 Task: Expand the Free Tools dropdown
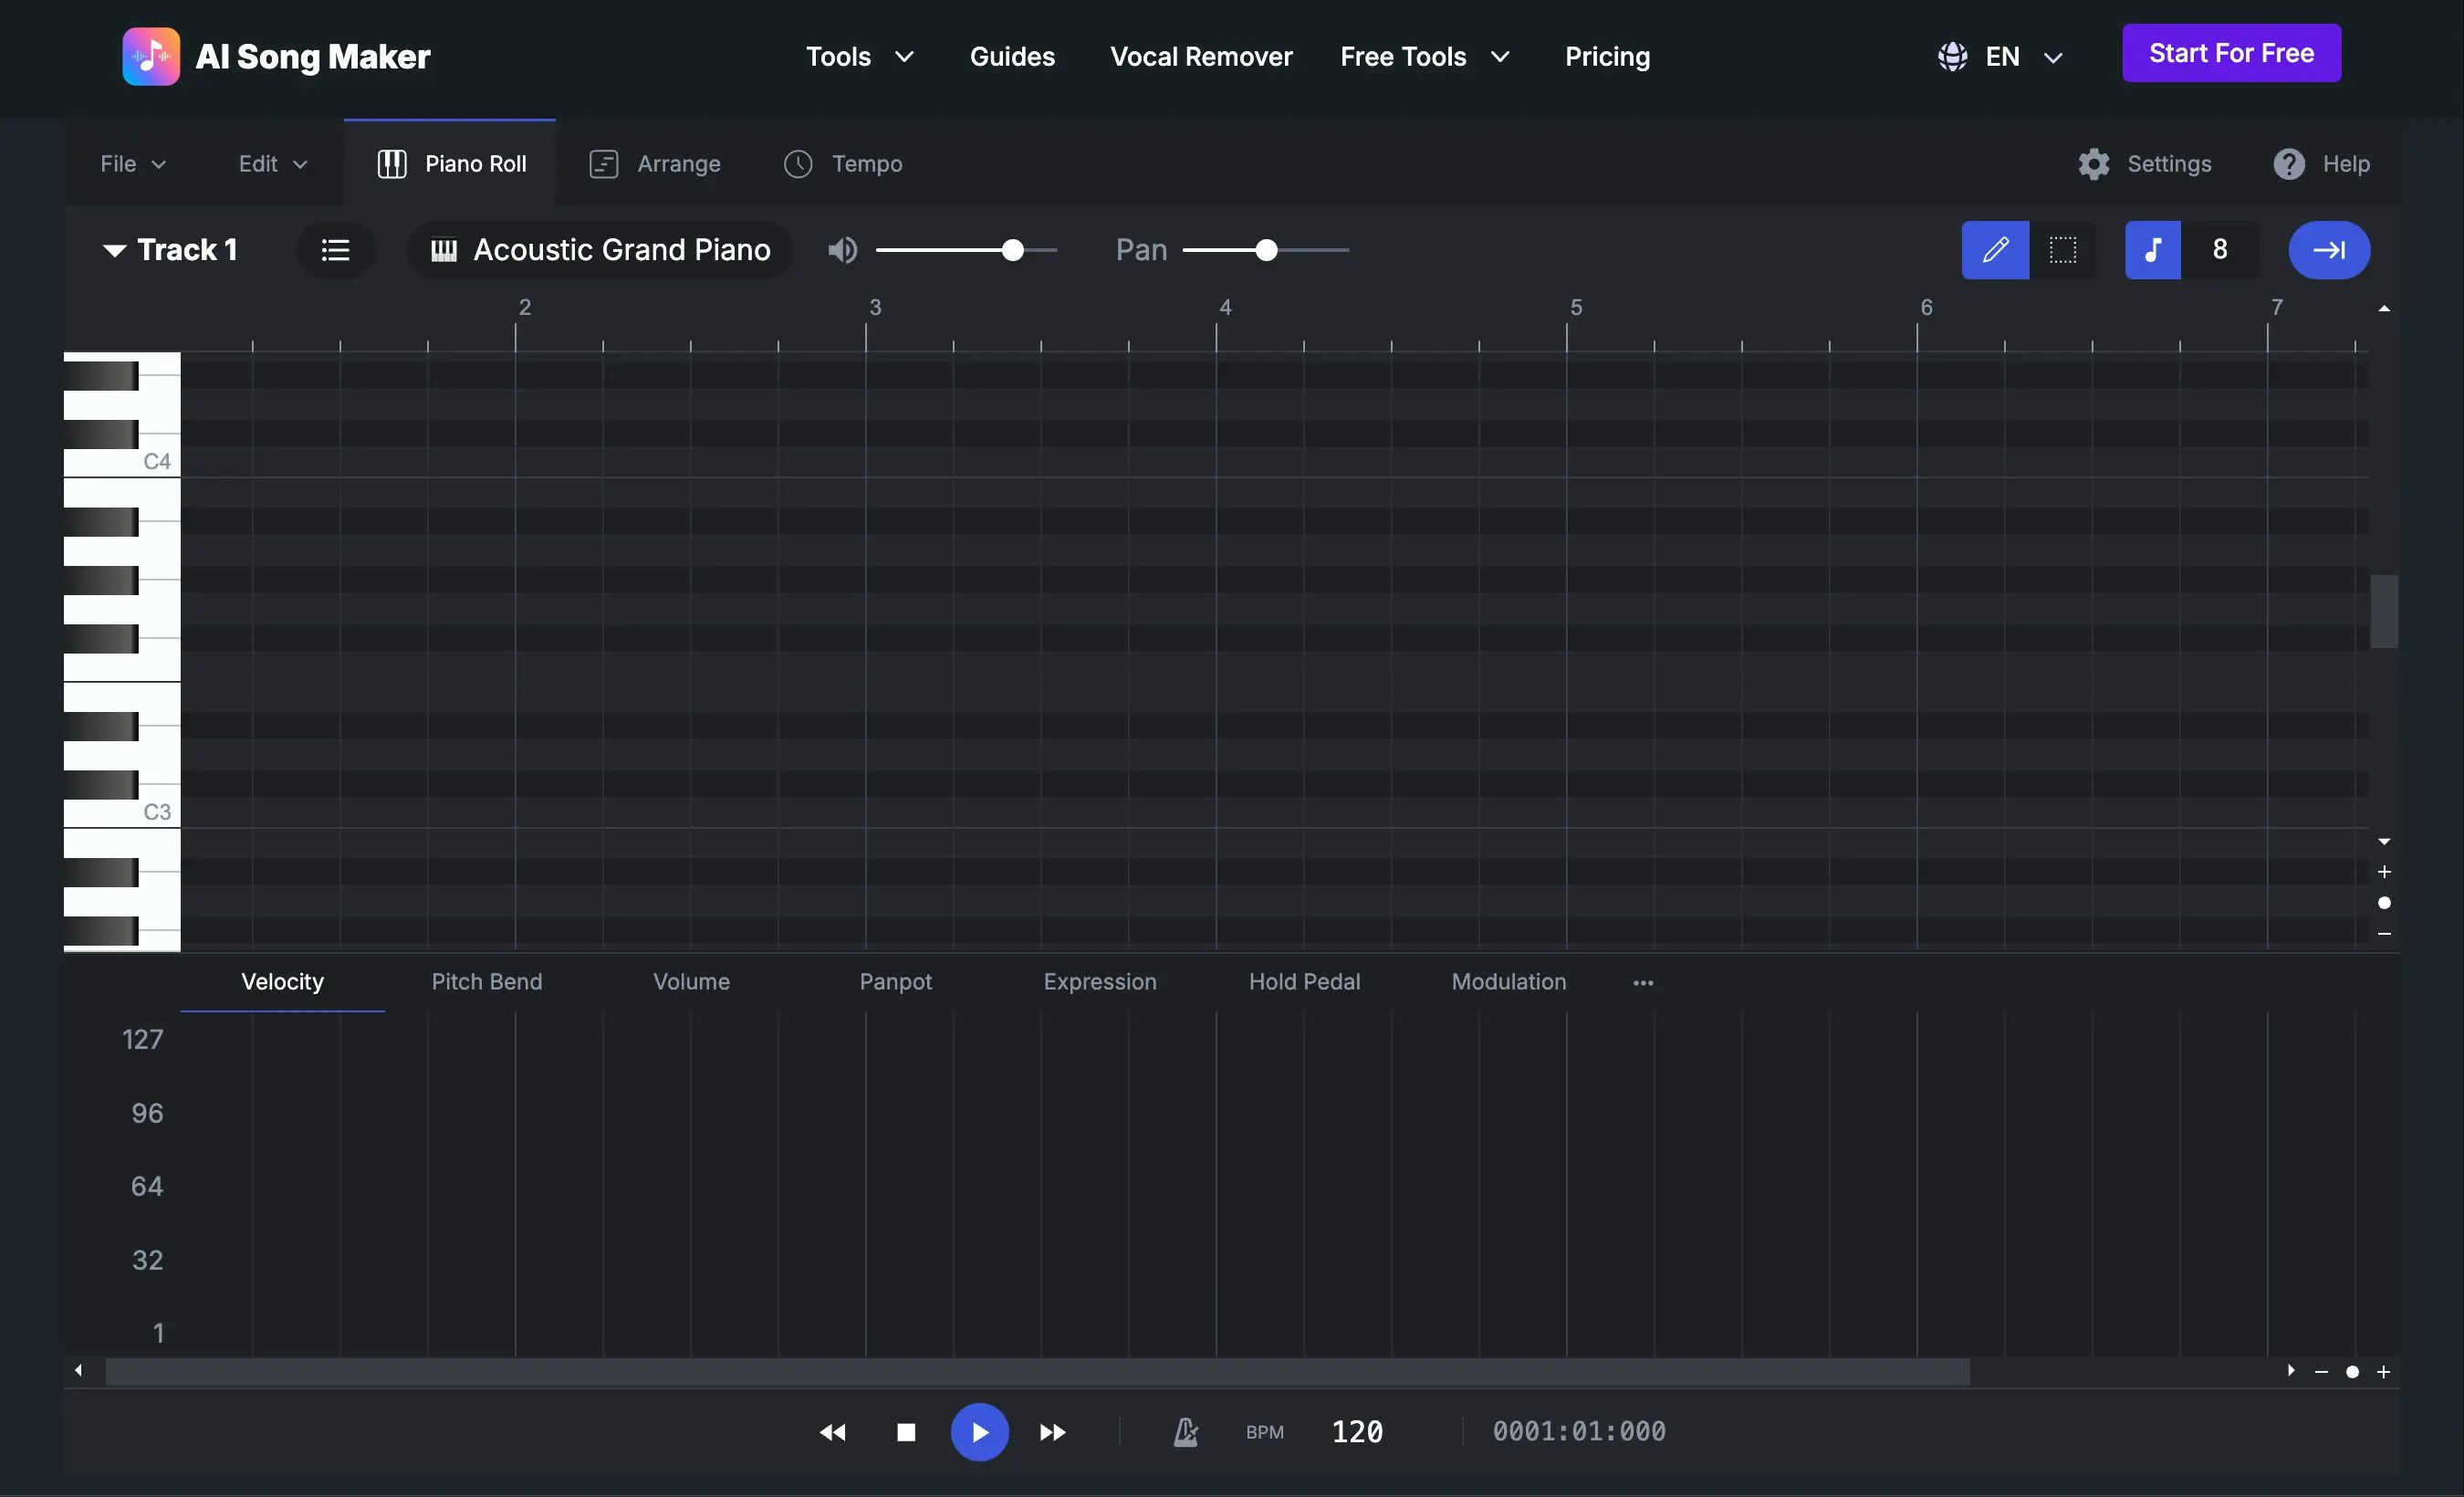point(1425,56)
